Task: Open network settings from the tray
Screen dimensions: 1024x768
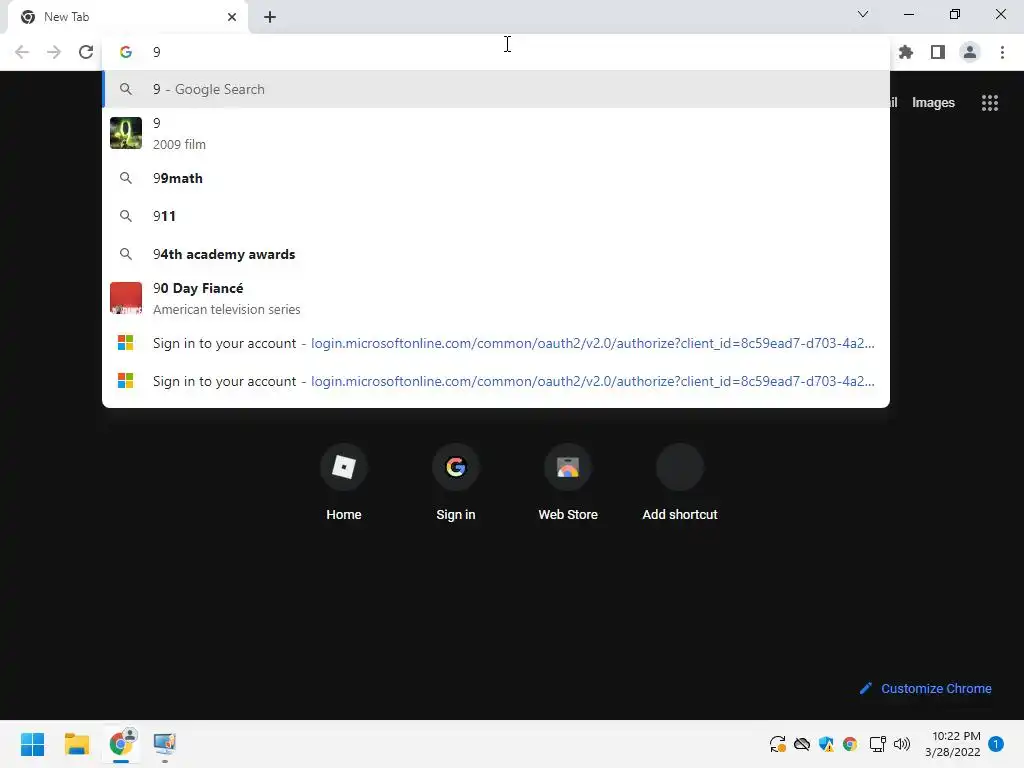Action: (x=877, y=744)
